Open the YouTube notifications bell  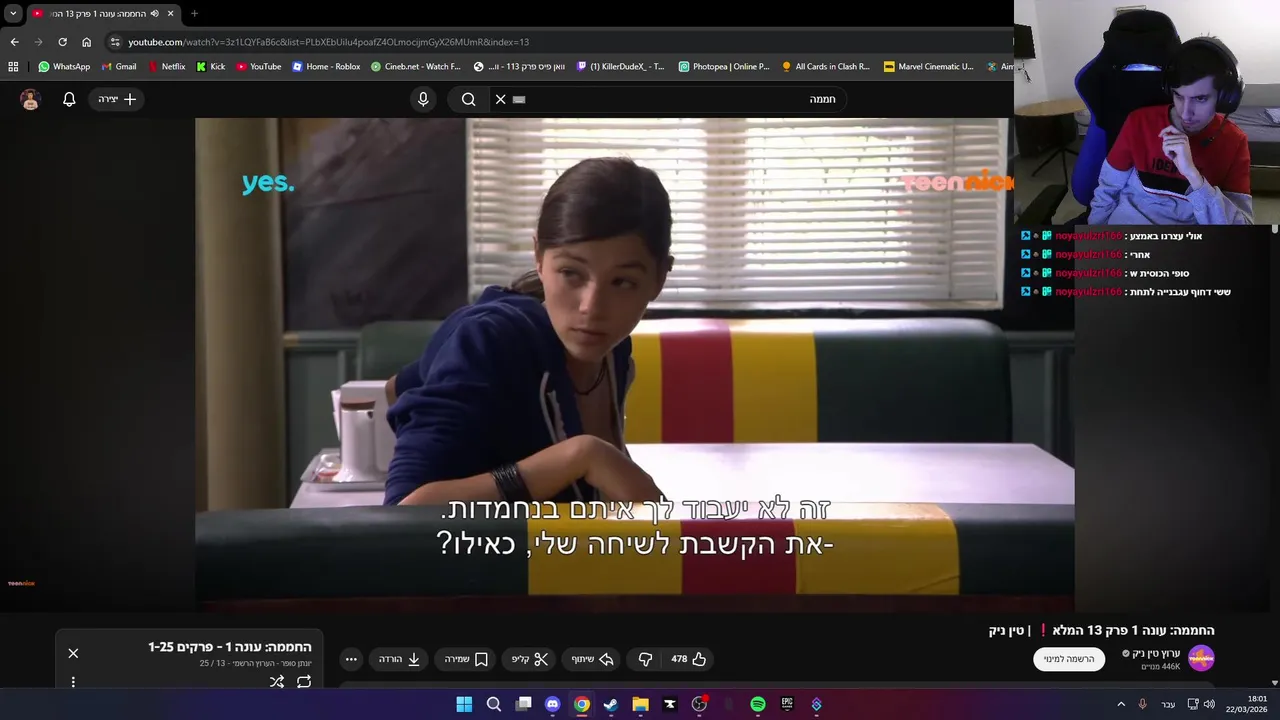(69, 99)
